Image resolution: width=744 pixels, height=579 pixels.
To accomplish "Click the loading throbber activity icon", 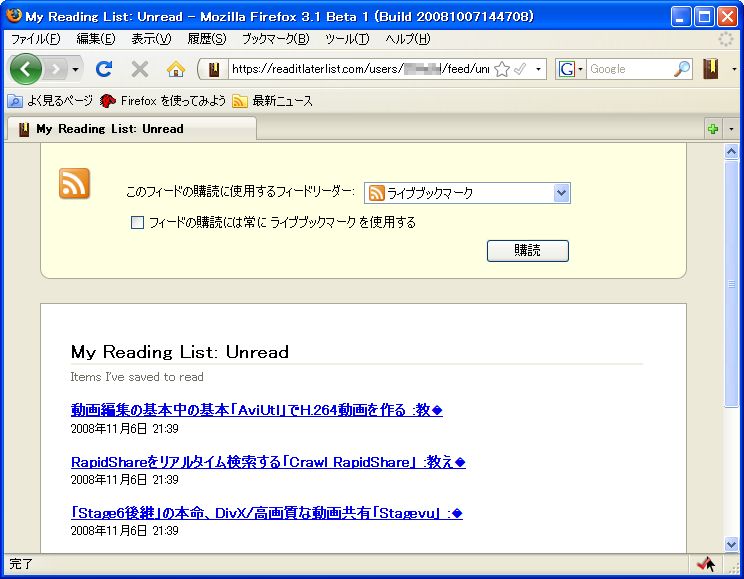I will click(x=726, y=39).
